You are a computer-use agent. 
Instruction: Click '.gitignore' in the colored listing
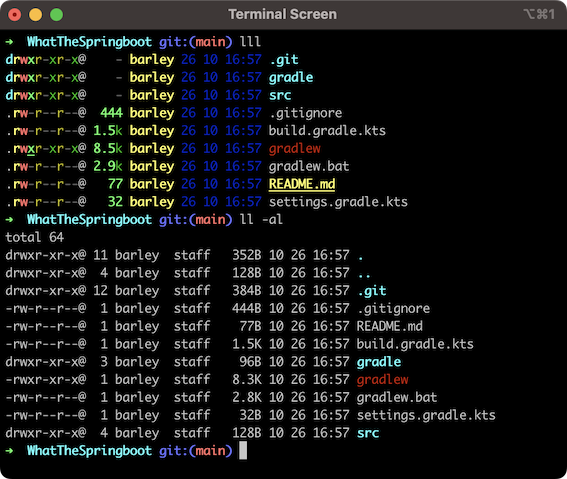coord(306,113)
